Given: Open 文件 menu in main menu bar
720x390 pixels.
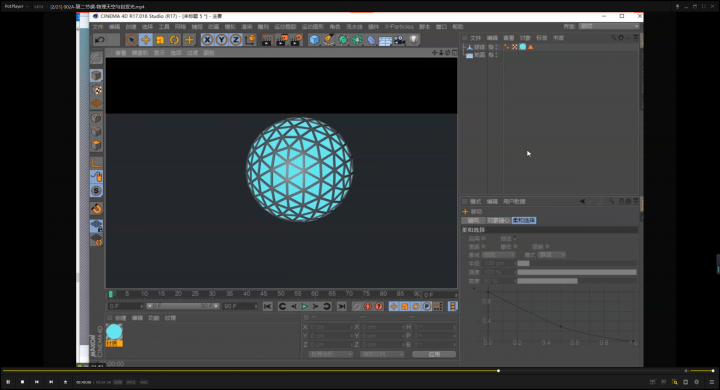Looking at the screenshot, I should point(98,27).
